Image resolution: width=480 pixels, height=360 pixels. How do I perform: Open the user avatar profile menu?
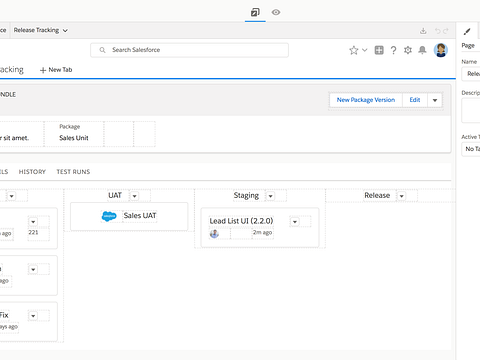pyautogui.click(x=441, y=50)
